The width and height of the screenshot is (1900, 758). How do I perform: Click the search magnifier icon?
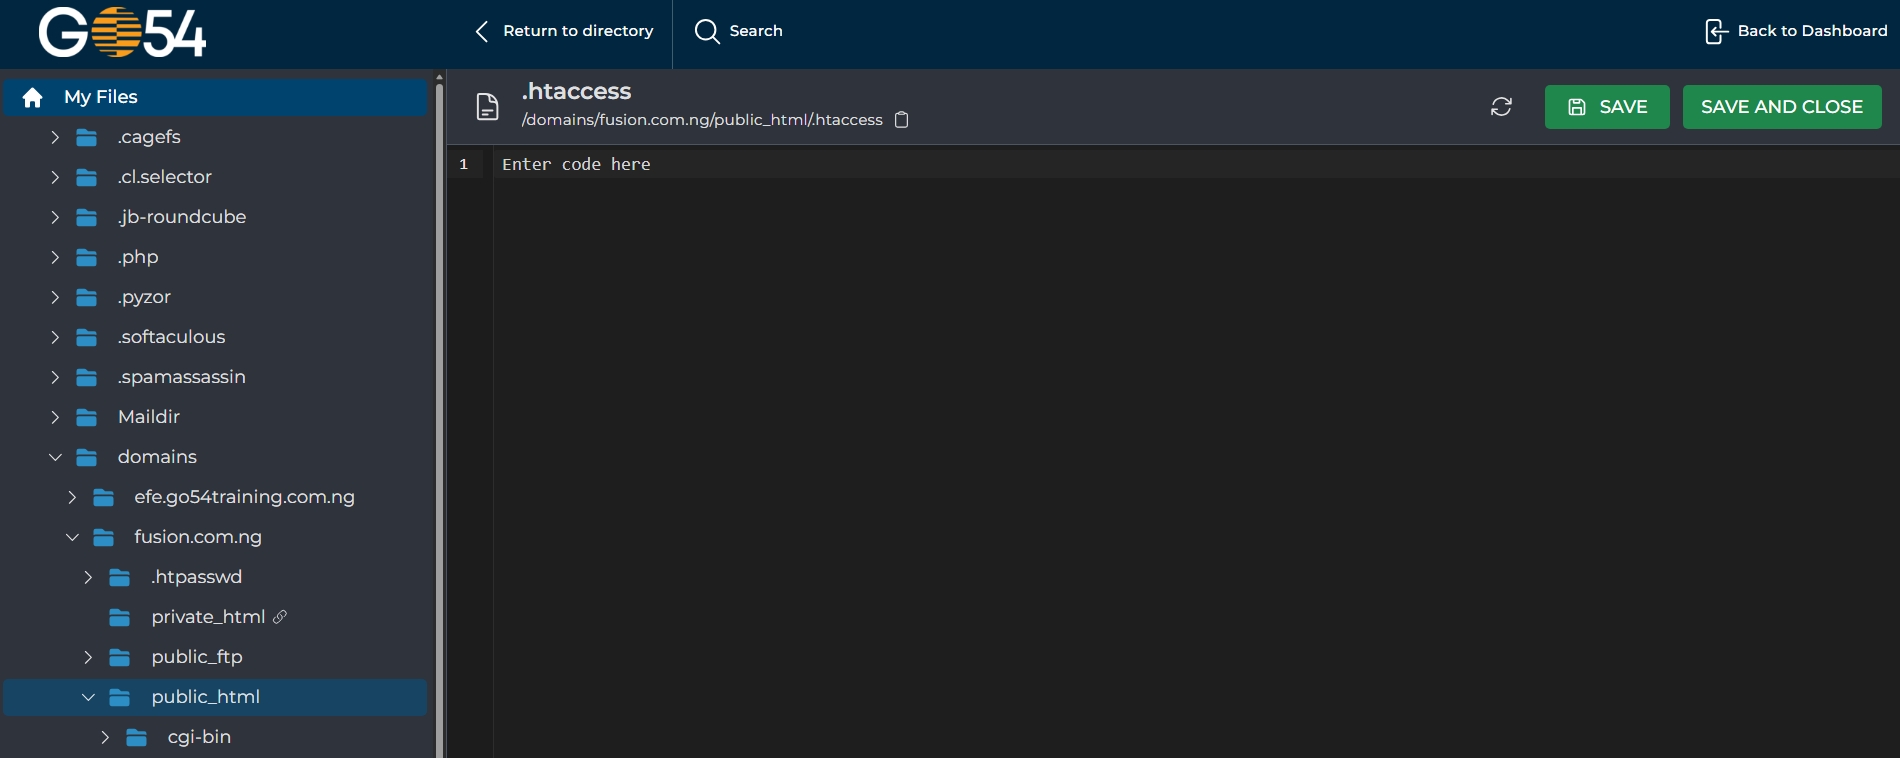pyautogui.click(x=707, y=31)
